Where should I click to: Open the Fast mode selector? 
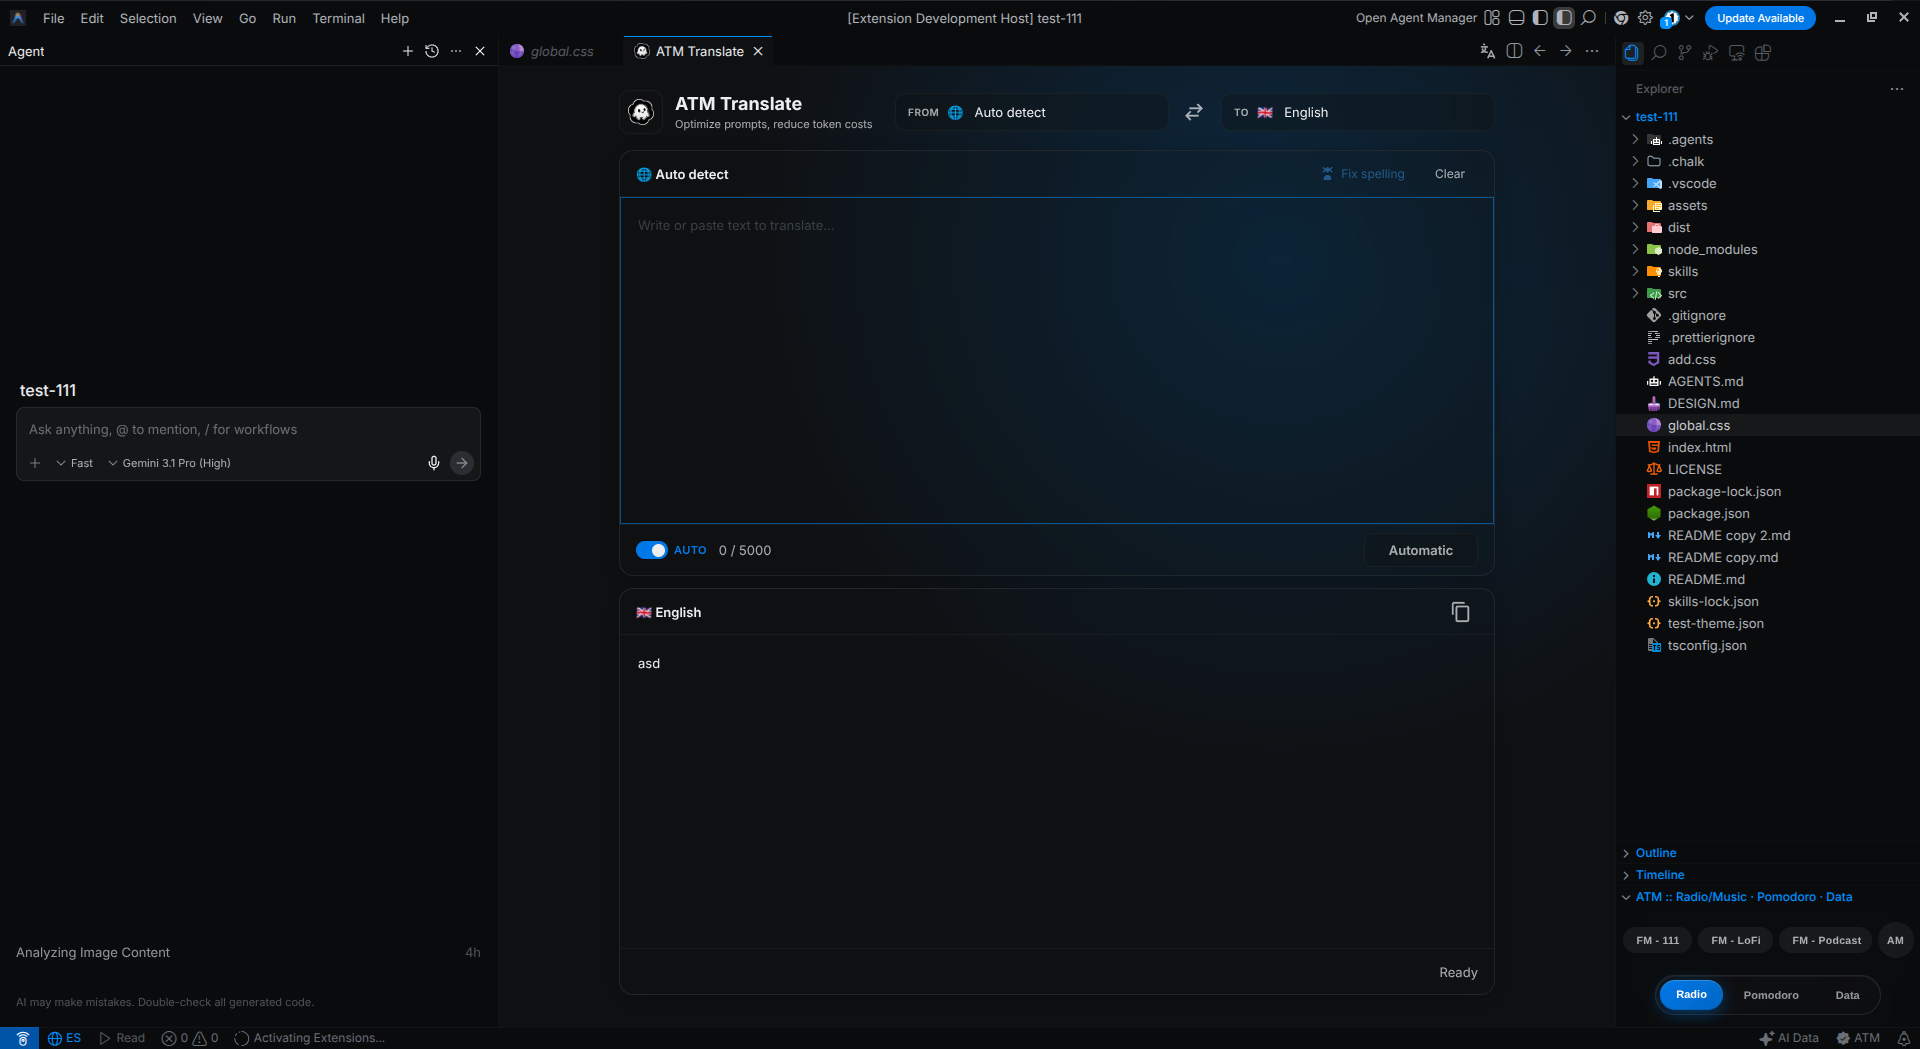tap(75, 463)
